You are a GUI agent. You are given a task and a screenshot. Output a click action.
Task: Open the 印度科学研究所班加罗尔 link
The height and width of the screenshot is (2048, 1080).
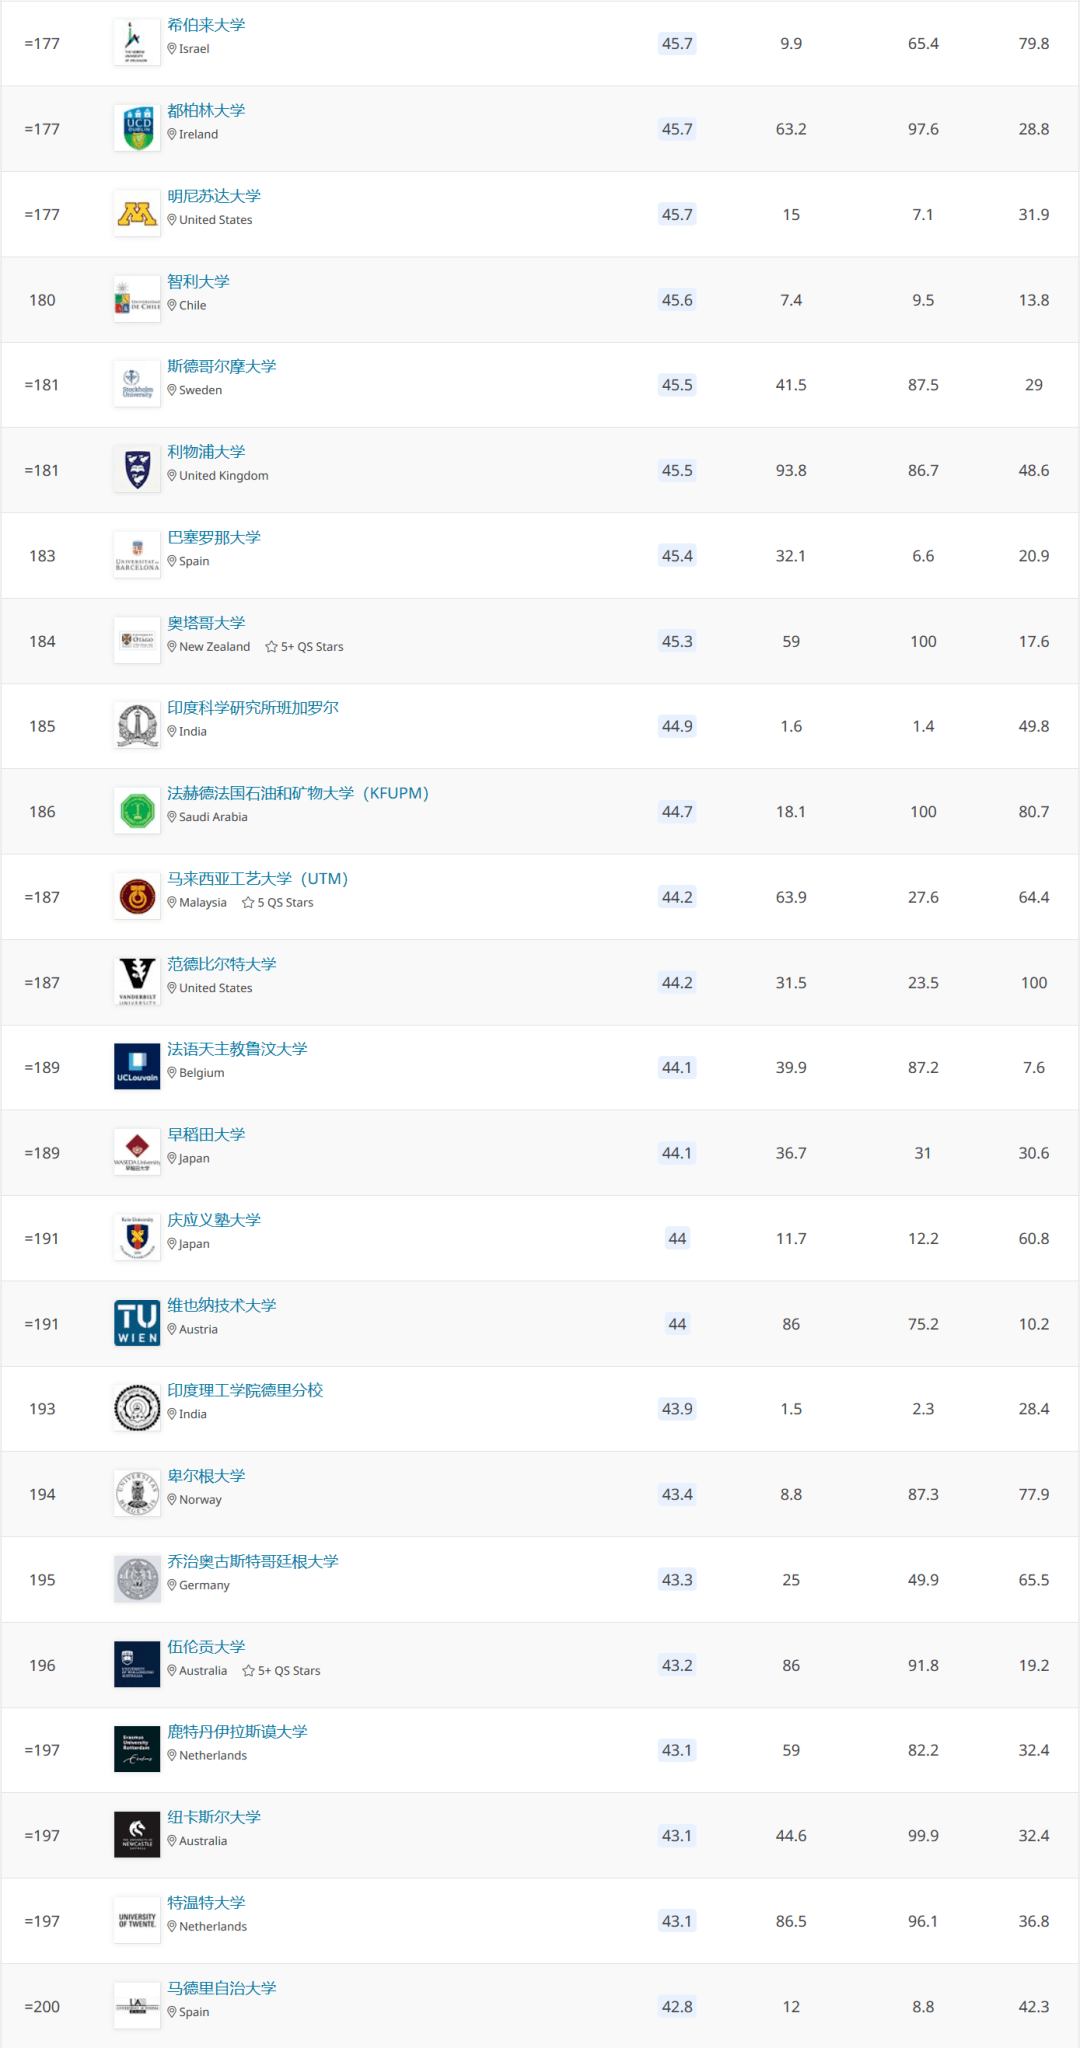coord(253,707)
